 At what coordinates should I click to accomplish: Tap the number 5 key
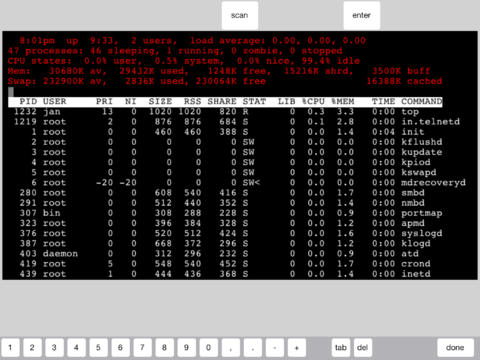pos(98,348)
